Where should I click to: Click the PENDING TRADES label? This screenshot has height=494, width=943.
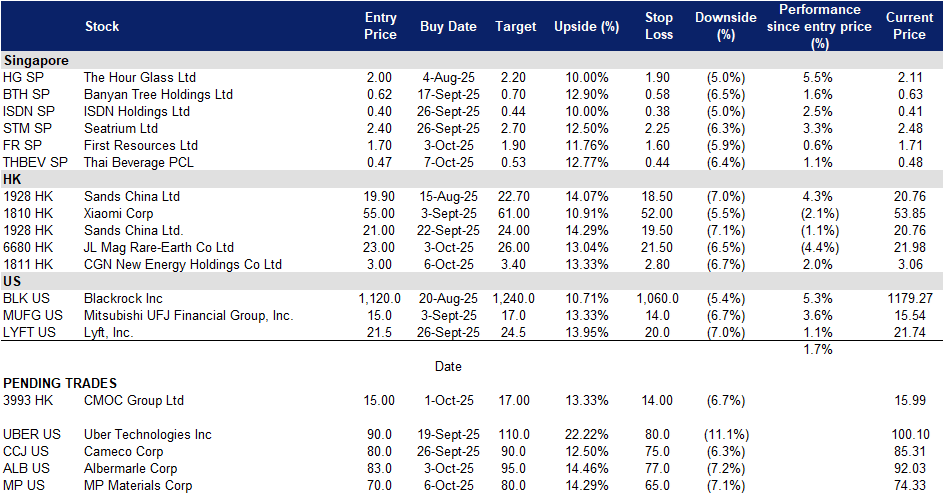click(60, 383)
